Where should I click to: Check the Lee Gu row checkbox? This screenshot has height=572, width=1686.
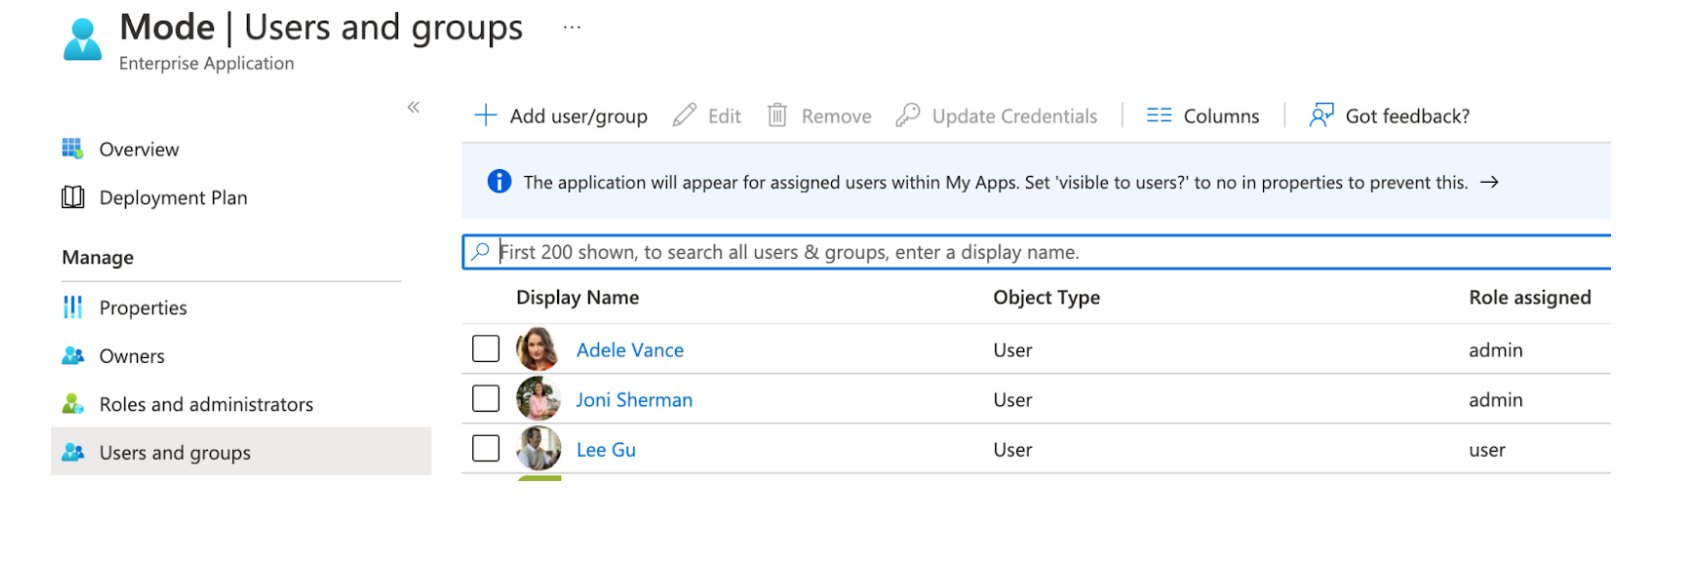pos(486,448)
